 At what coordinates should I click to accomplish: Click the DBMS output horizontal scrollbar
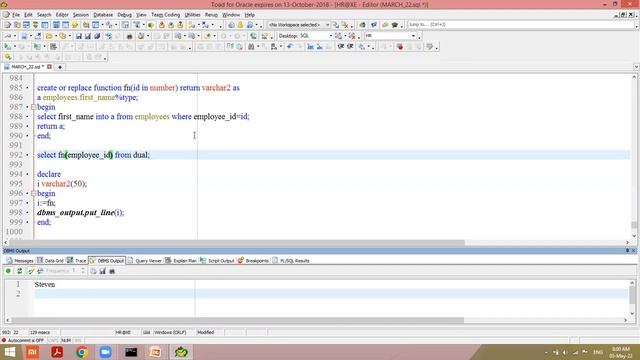point(237,320)
